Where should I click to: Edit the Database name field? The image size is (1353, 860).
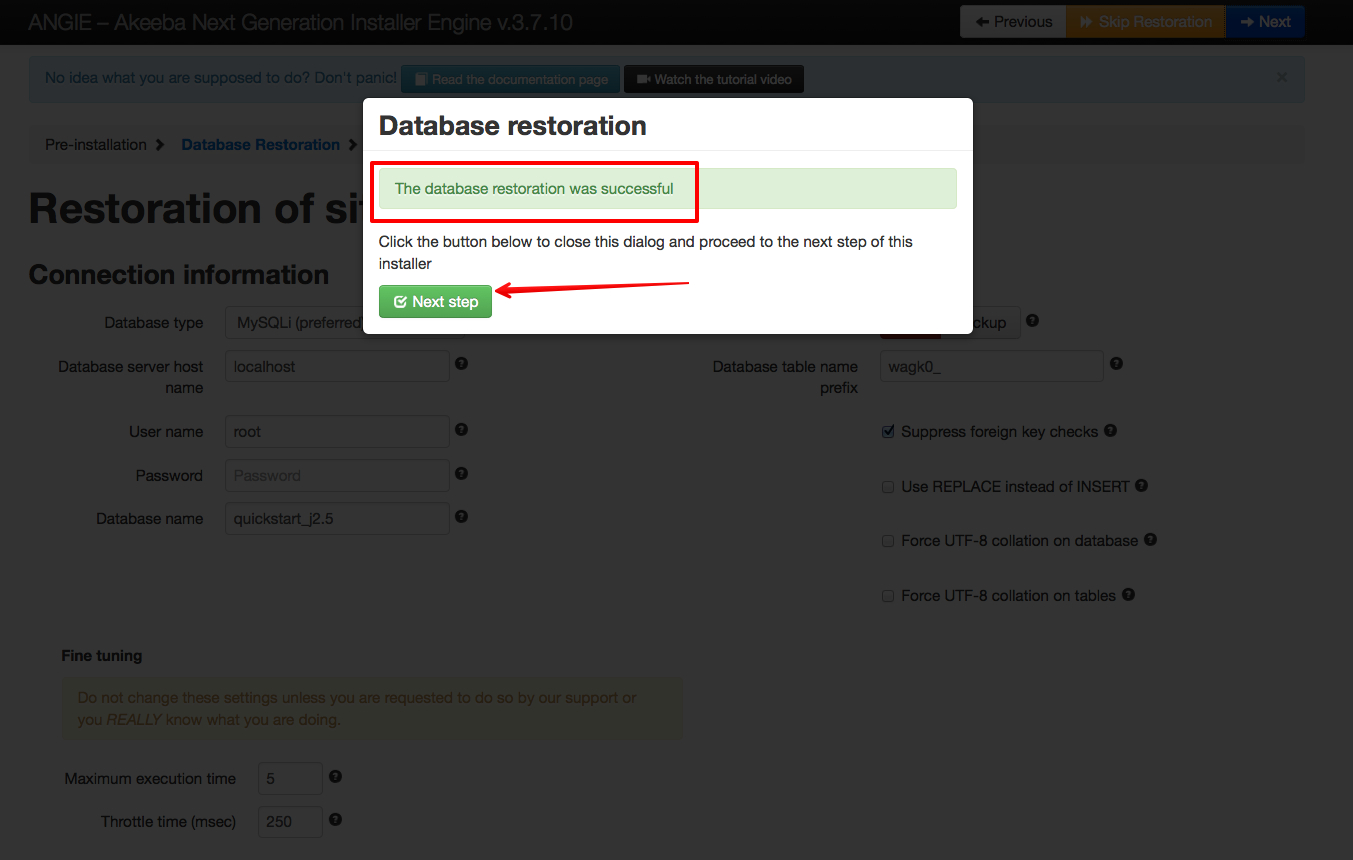337,519
